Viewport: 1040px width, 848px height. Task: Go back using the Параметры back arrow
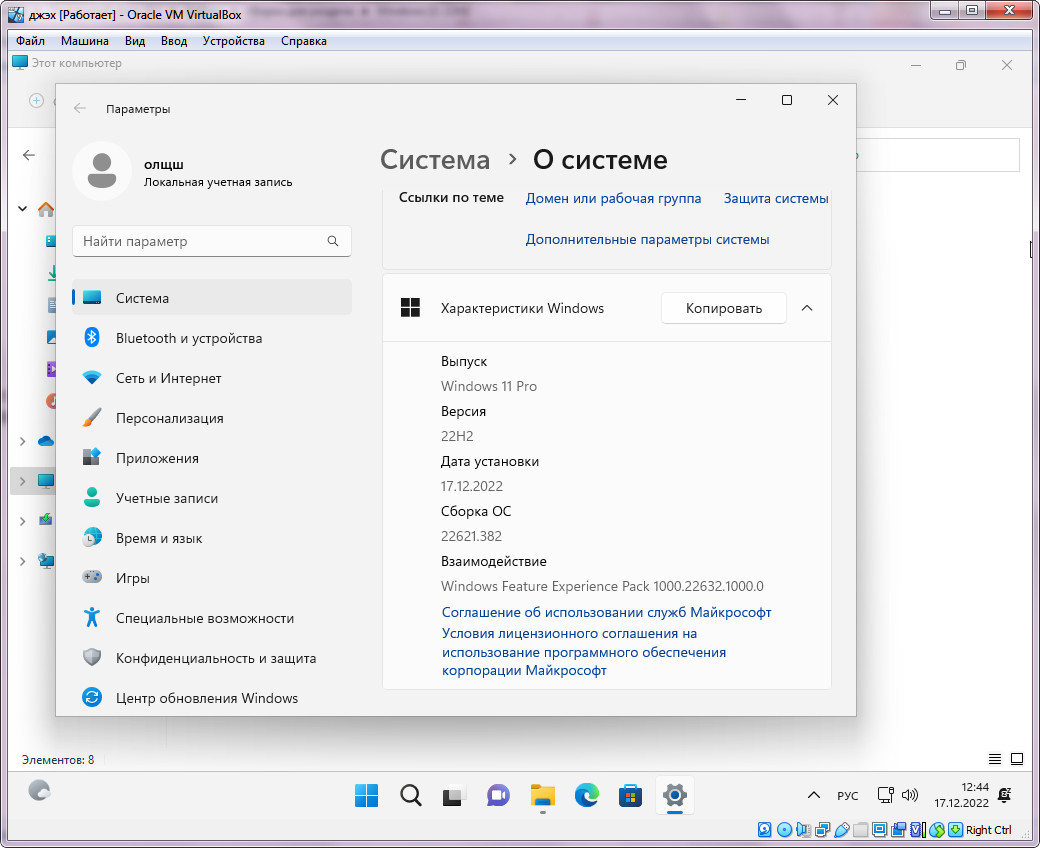pyautogui.click(x=80, y=109)
